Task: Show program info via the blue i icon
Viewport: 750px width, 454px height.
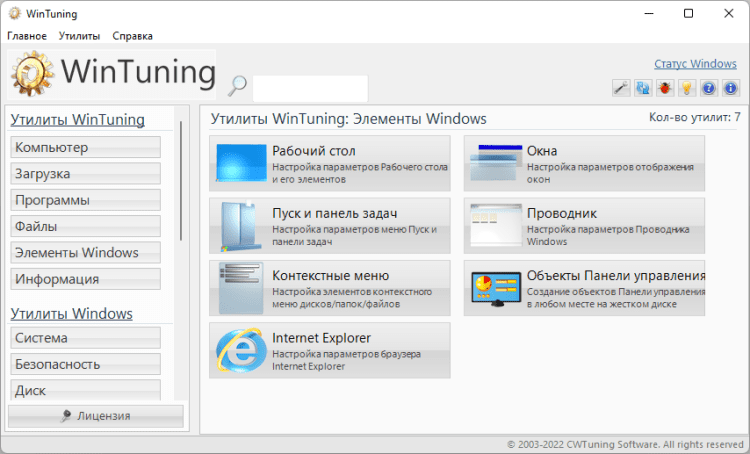Action: pyautogui.click(x=730, y=88)
